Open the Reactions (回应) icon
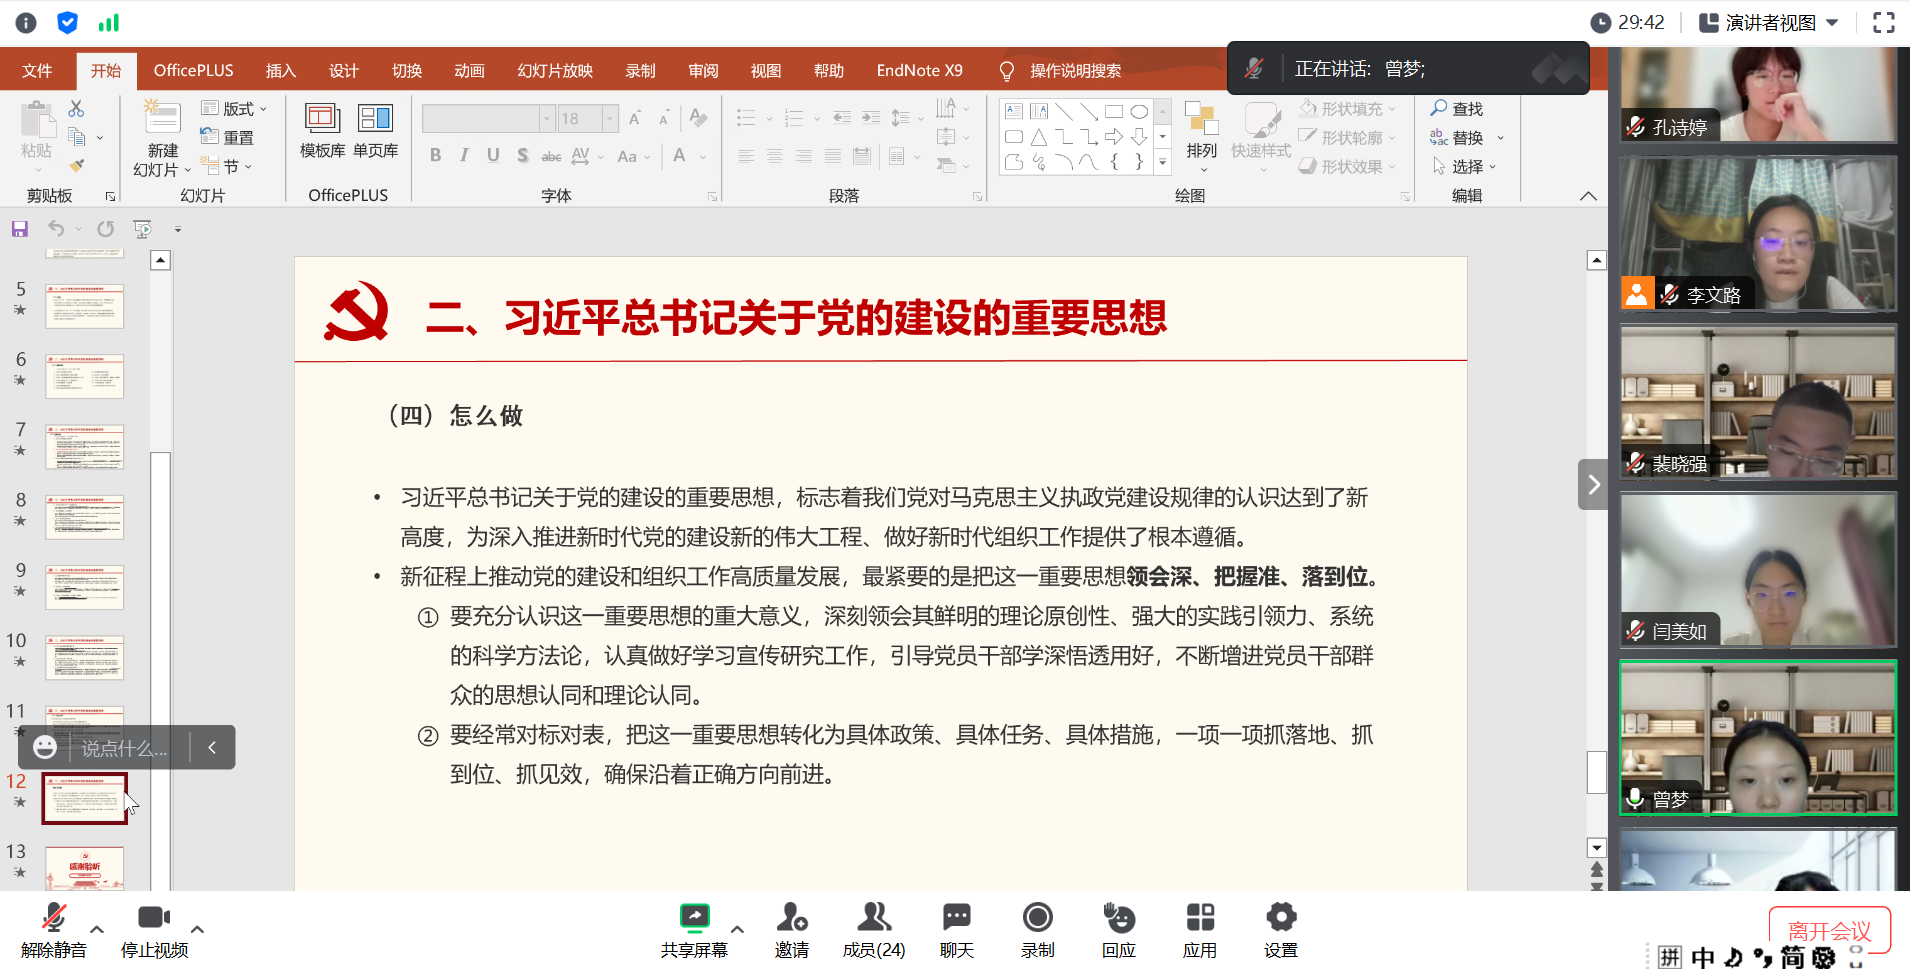 (1118, 918)
